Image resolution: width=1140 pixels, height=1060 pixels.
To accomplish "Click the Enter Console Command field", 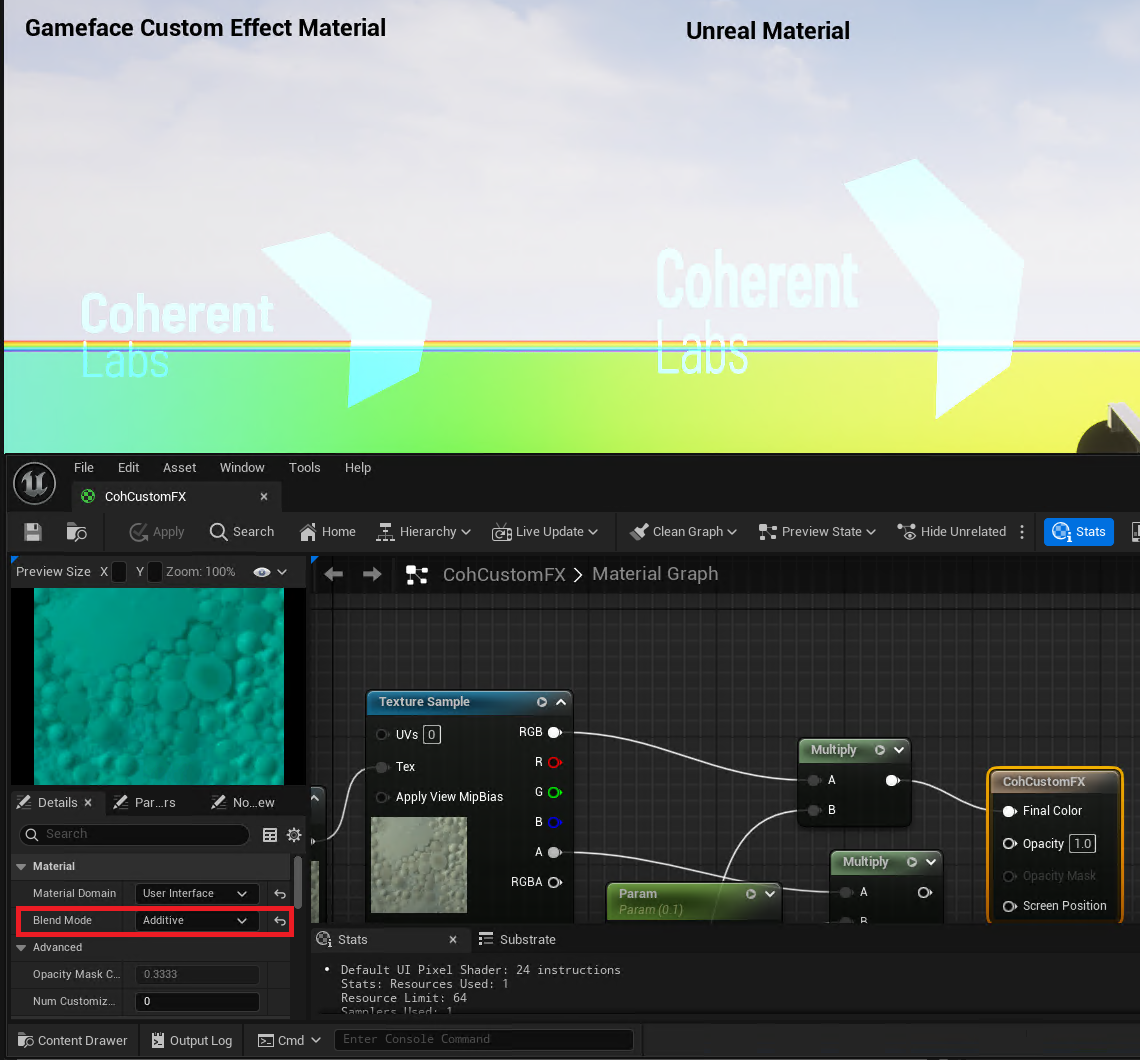I will coord(483,1040).
